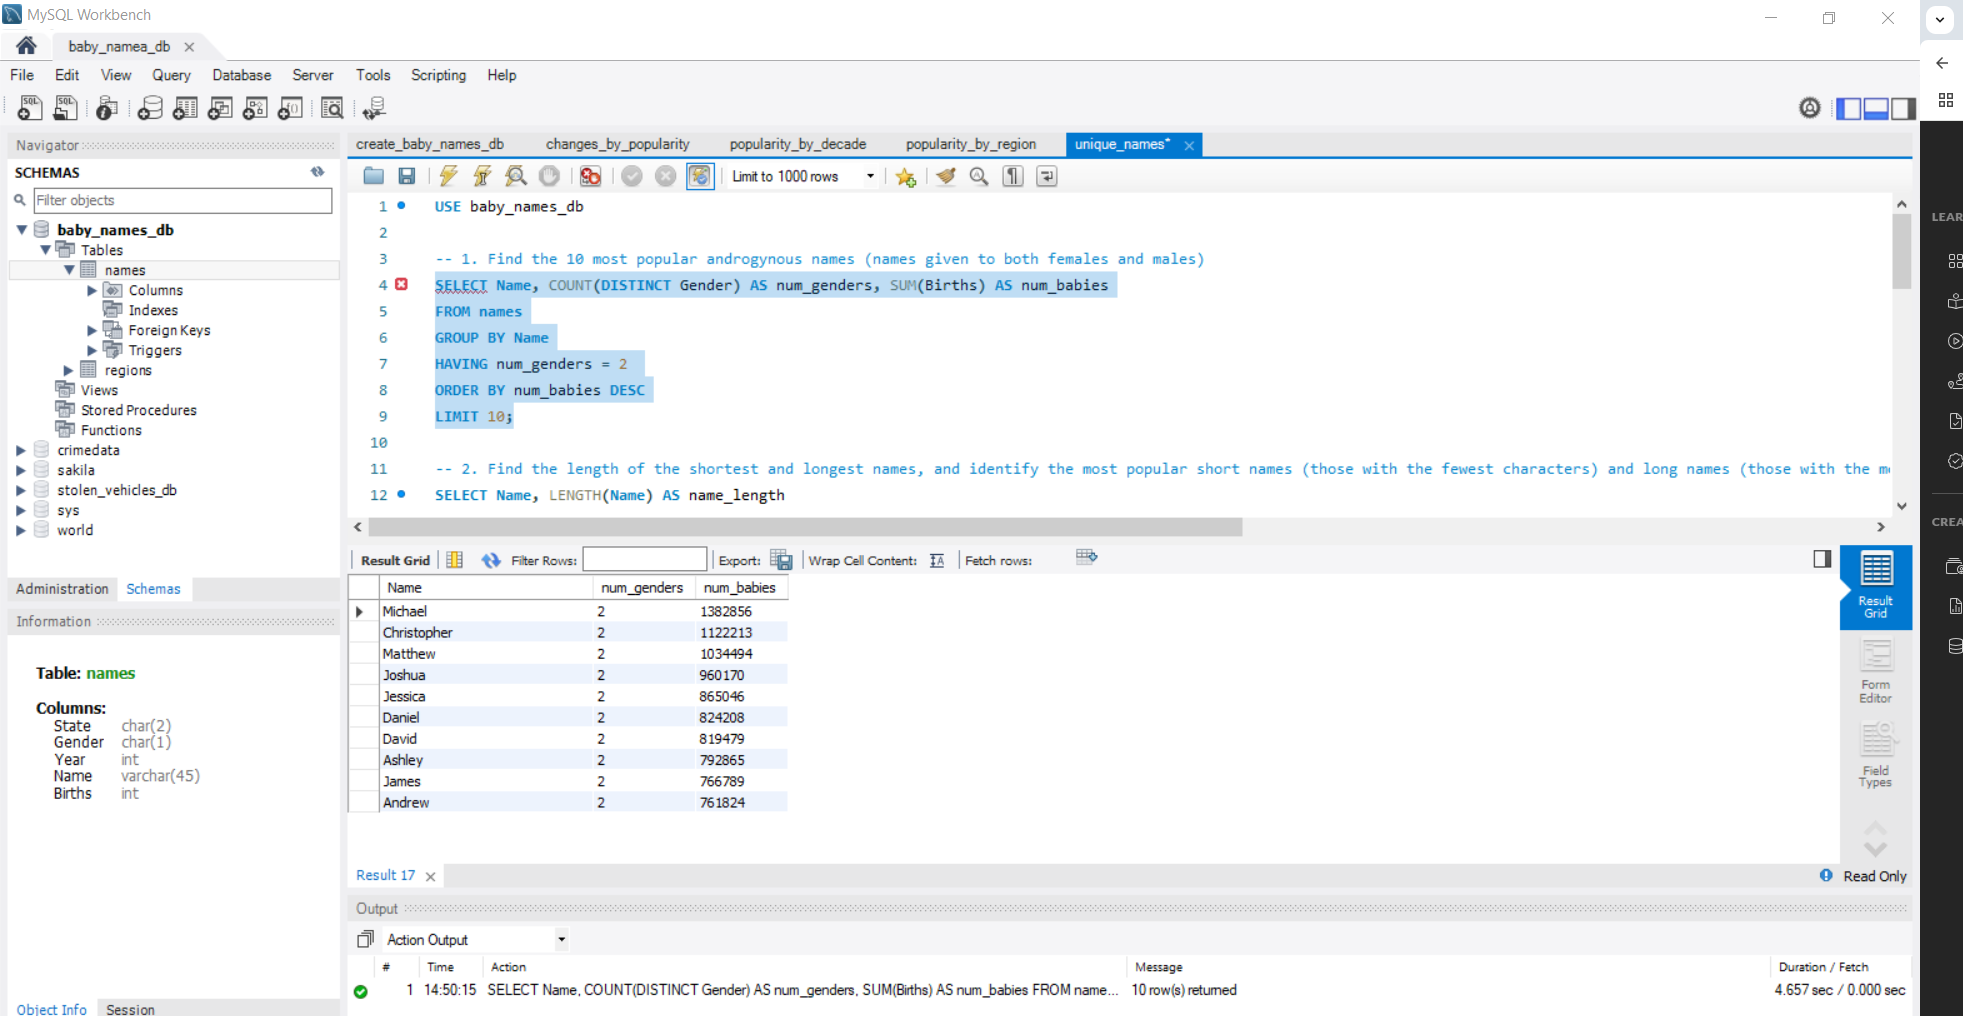
Task: Create a new schema icon
Action: (x=150, y=108)
